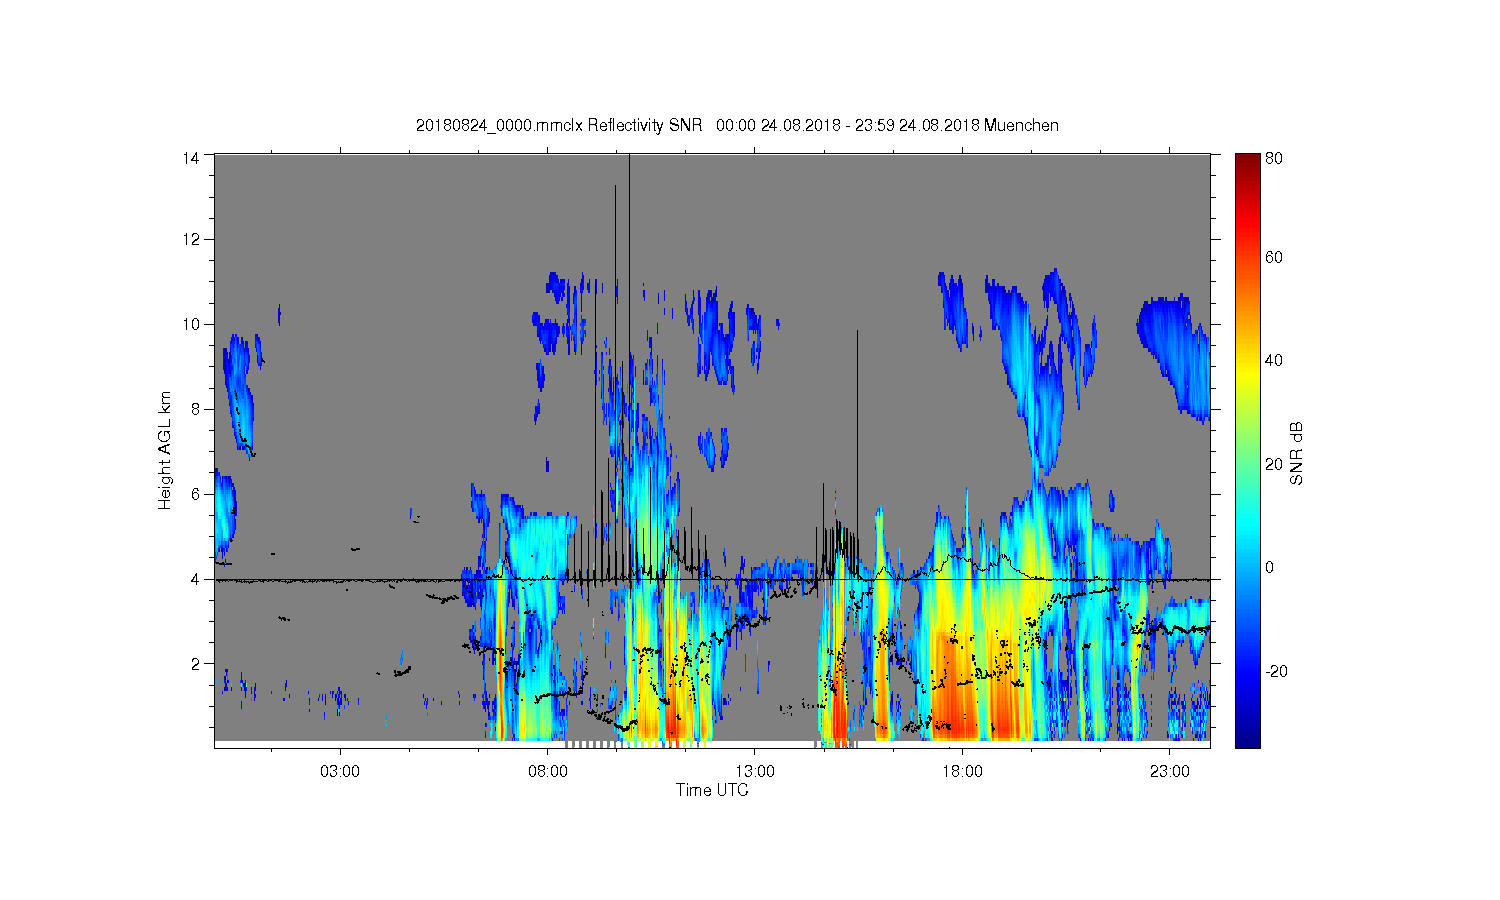Select the 03:00 time tick label
This screenshot has height=900, width=1500.
pyautogui.click(x=340, y=772)
